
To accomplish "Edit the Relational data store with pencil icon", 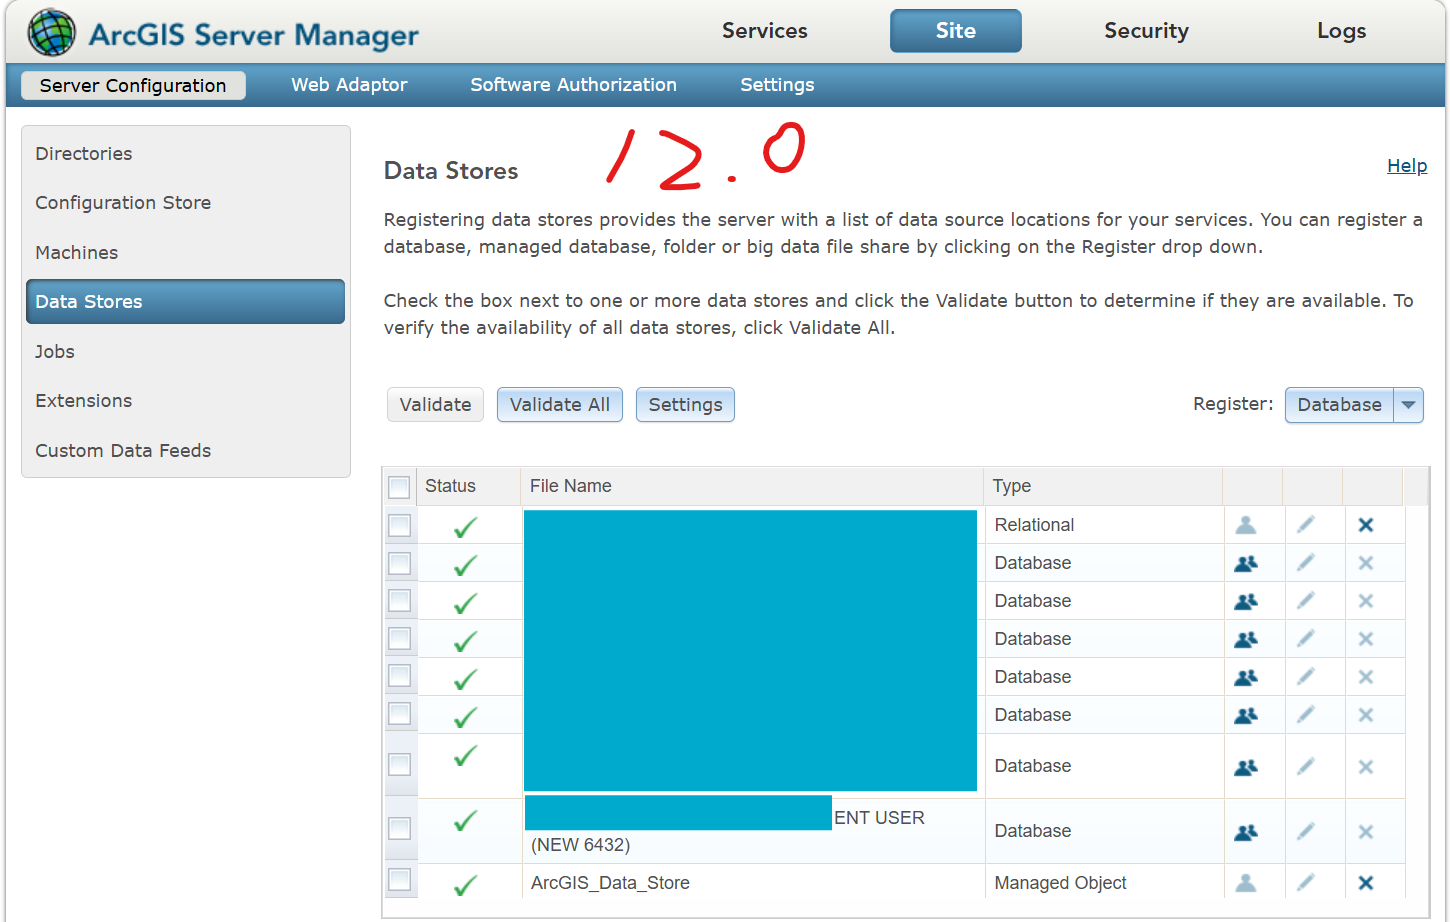I will [1306, 525].
